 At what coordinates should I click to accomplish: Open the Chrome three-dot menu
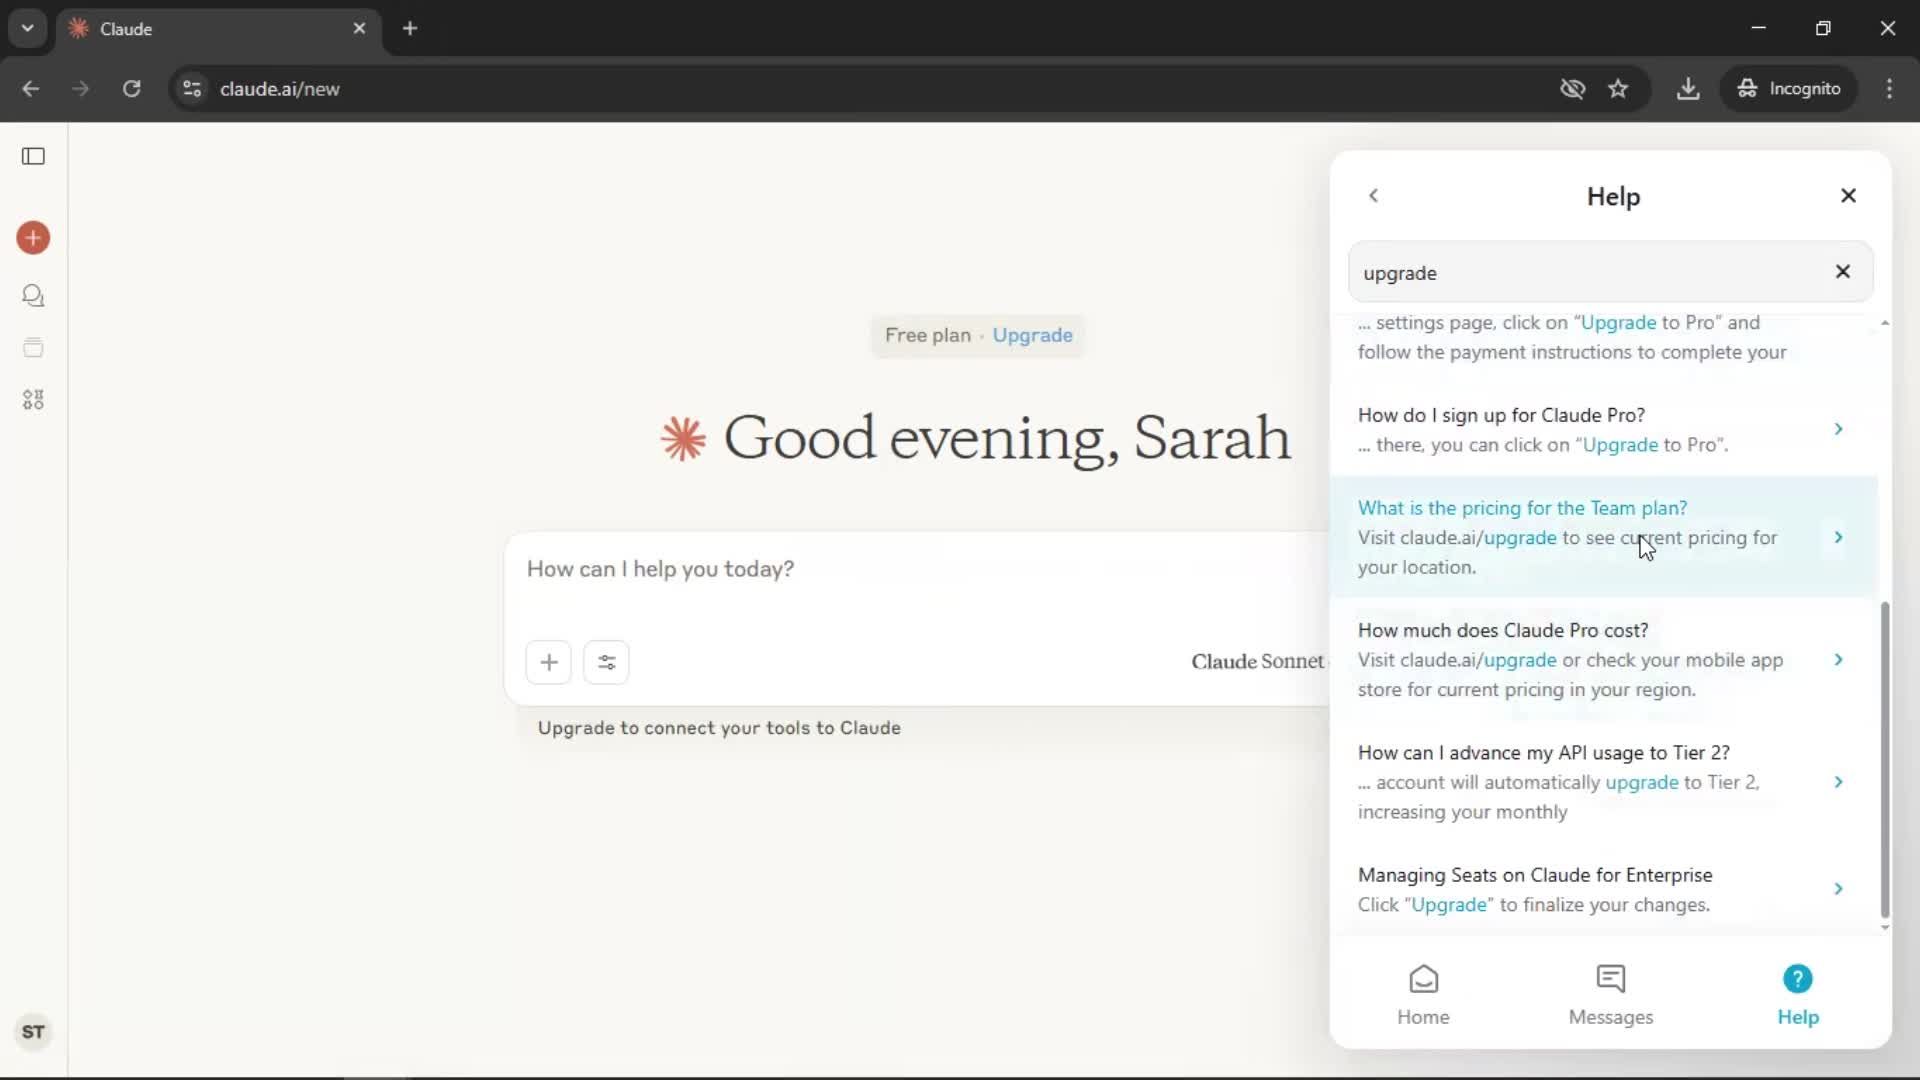pyautogui.click(x=1889, y=89)
